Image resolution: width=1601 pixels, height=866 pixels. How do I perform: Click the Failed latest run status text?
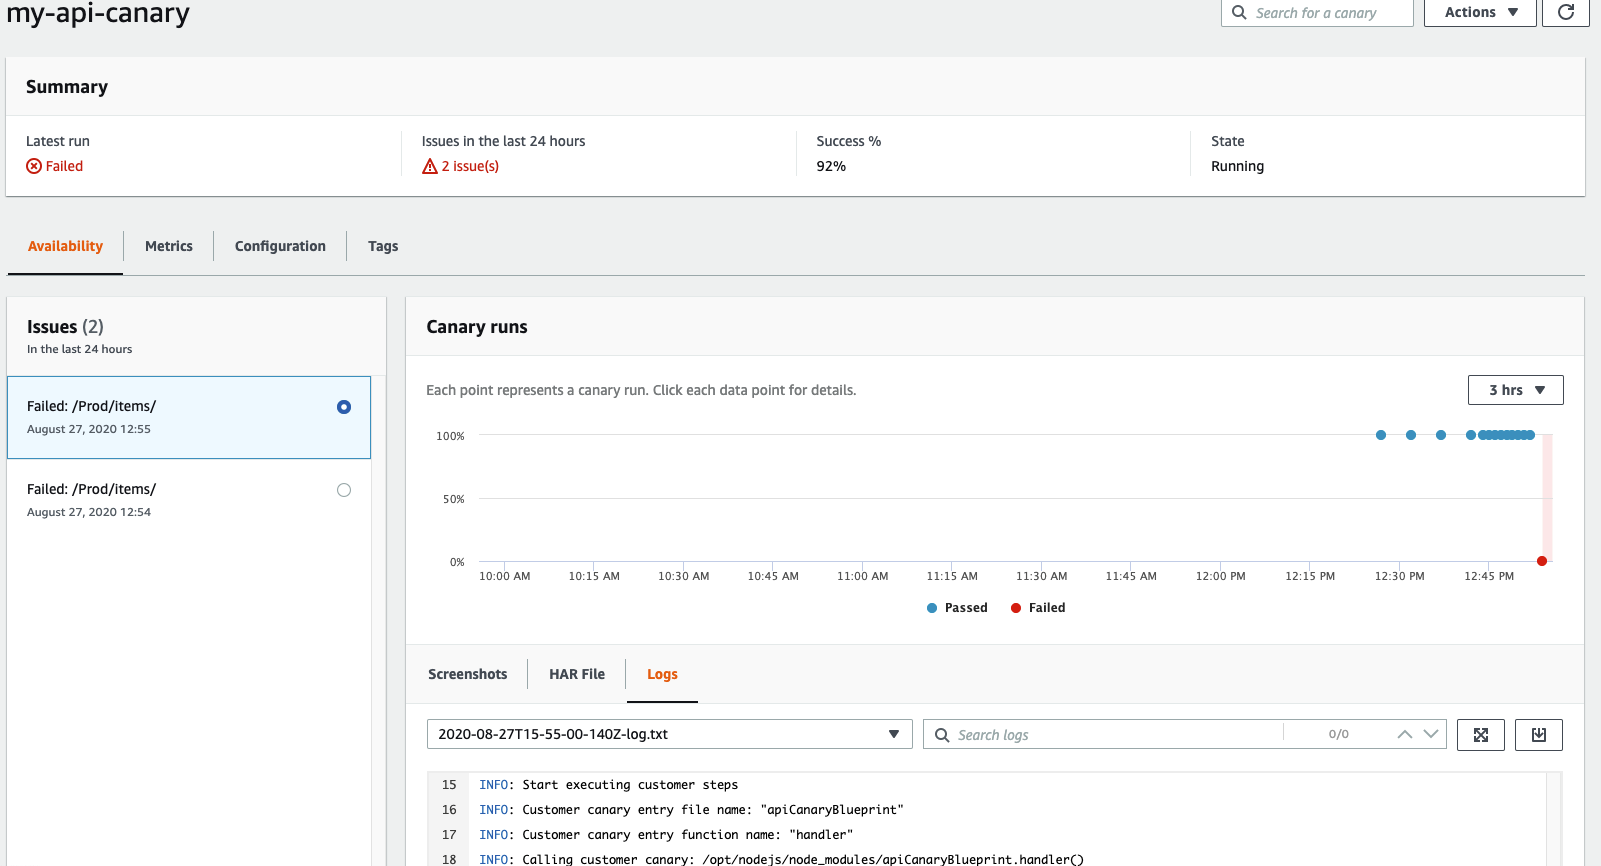point(64,166)
